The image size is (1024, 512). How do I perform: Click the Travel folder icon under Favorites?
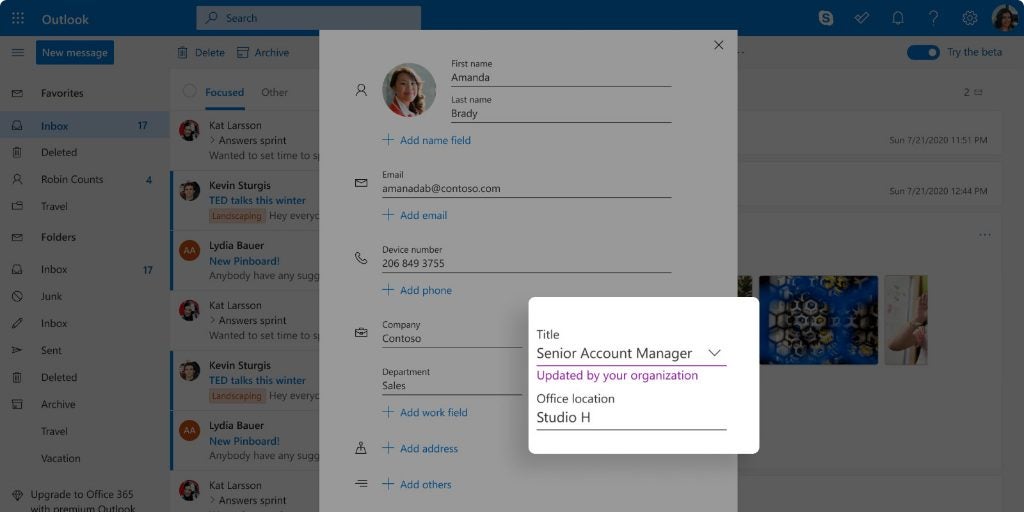click(18, 206)
